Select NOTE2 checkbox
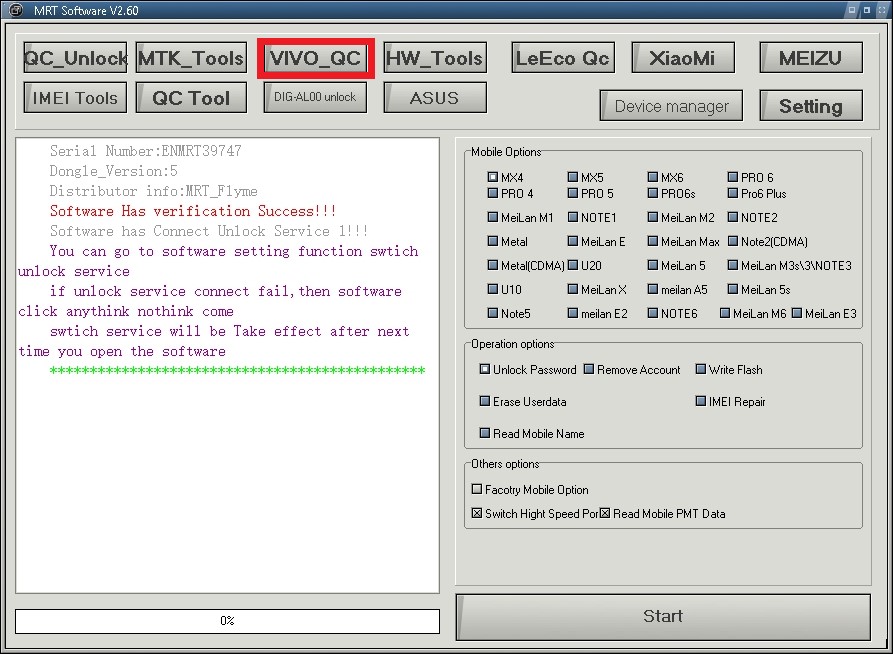Viewport: 893px width, 654px height. (x=733, y=217)
